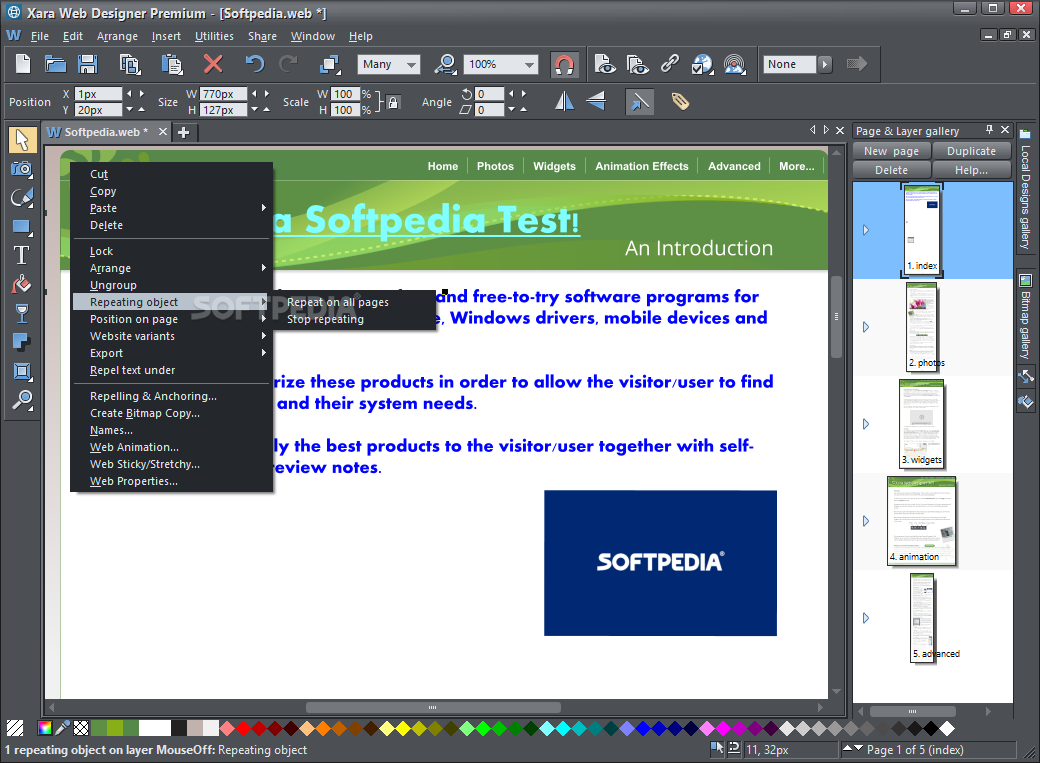
Task: Expand layers of page 4. animation
Action: [x=866, y=521]
